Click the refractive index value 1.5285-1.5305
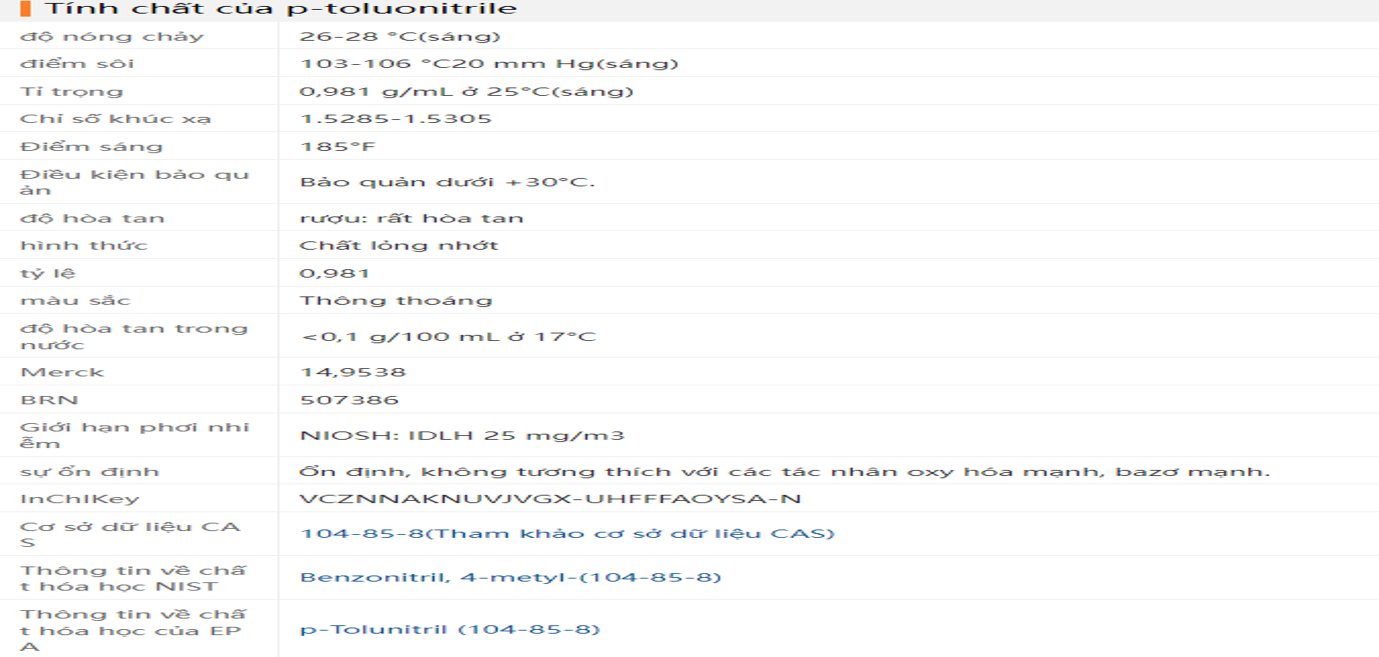This screenshot has height=657, width=1379. pyautogui.click(x=396, y=119)
